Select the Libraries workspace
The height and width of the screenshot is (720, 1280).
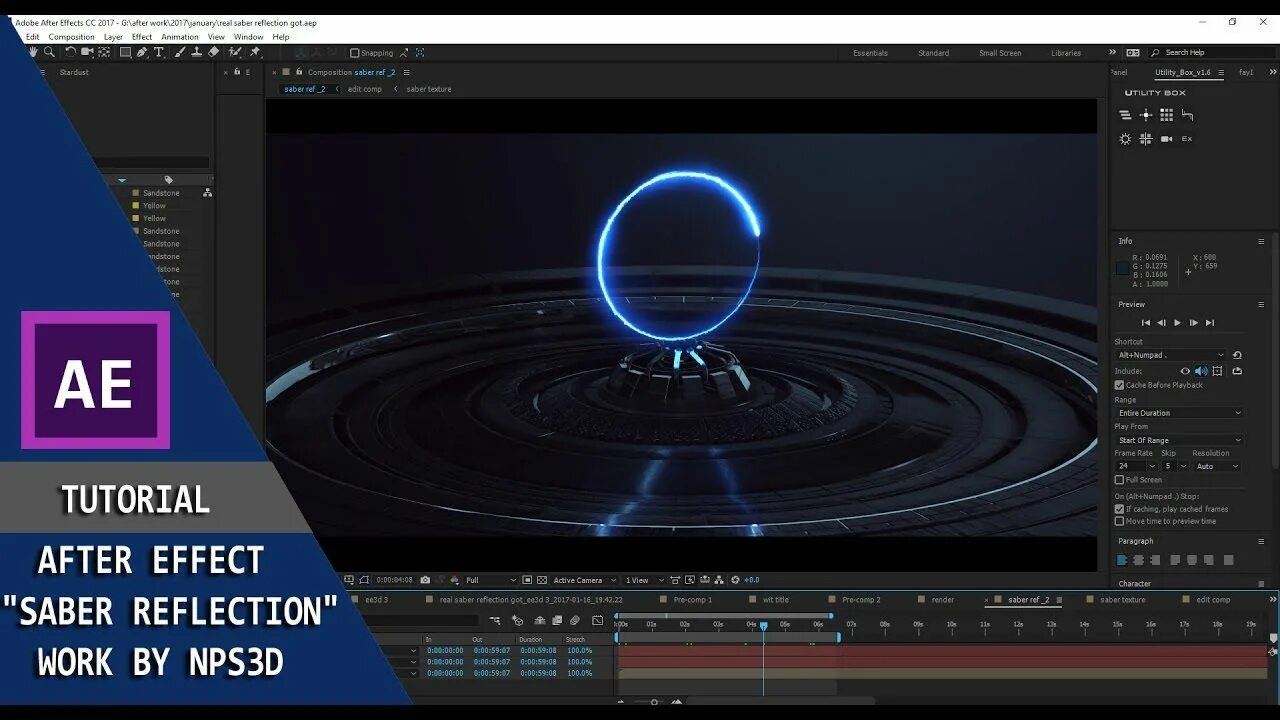[x=1066, y=53]
